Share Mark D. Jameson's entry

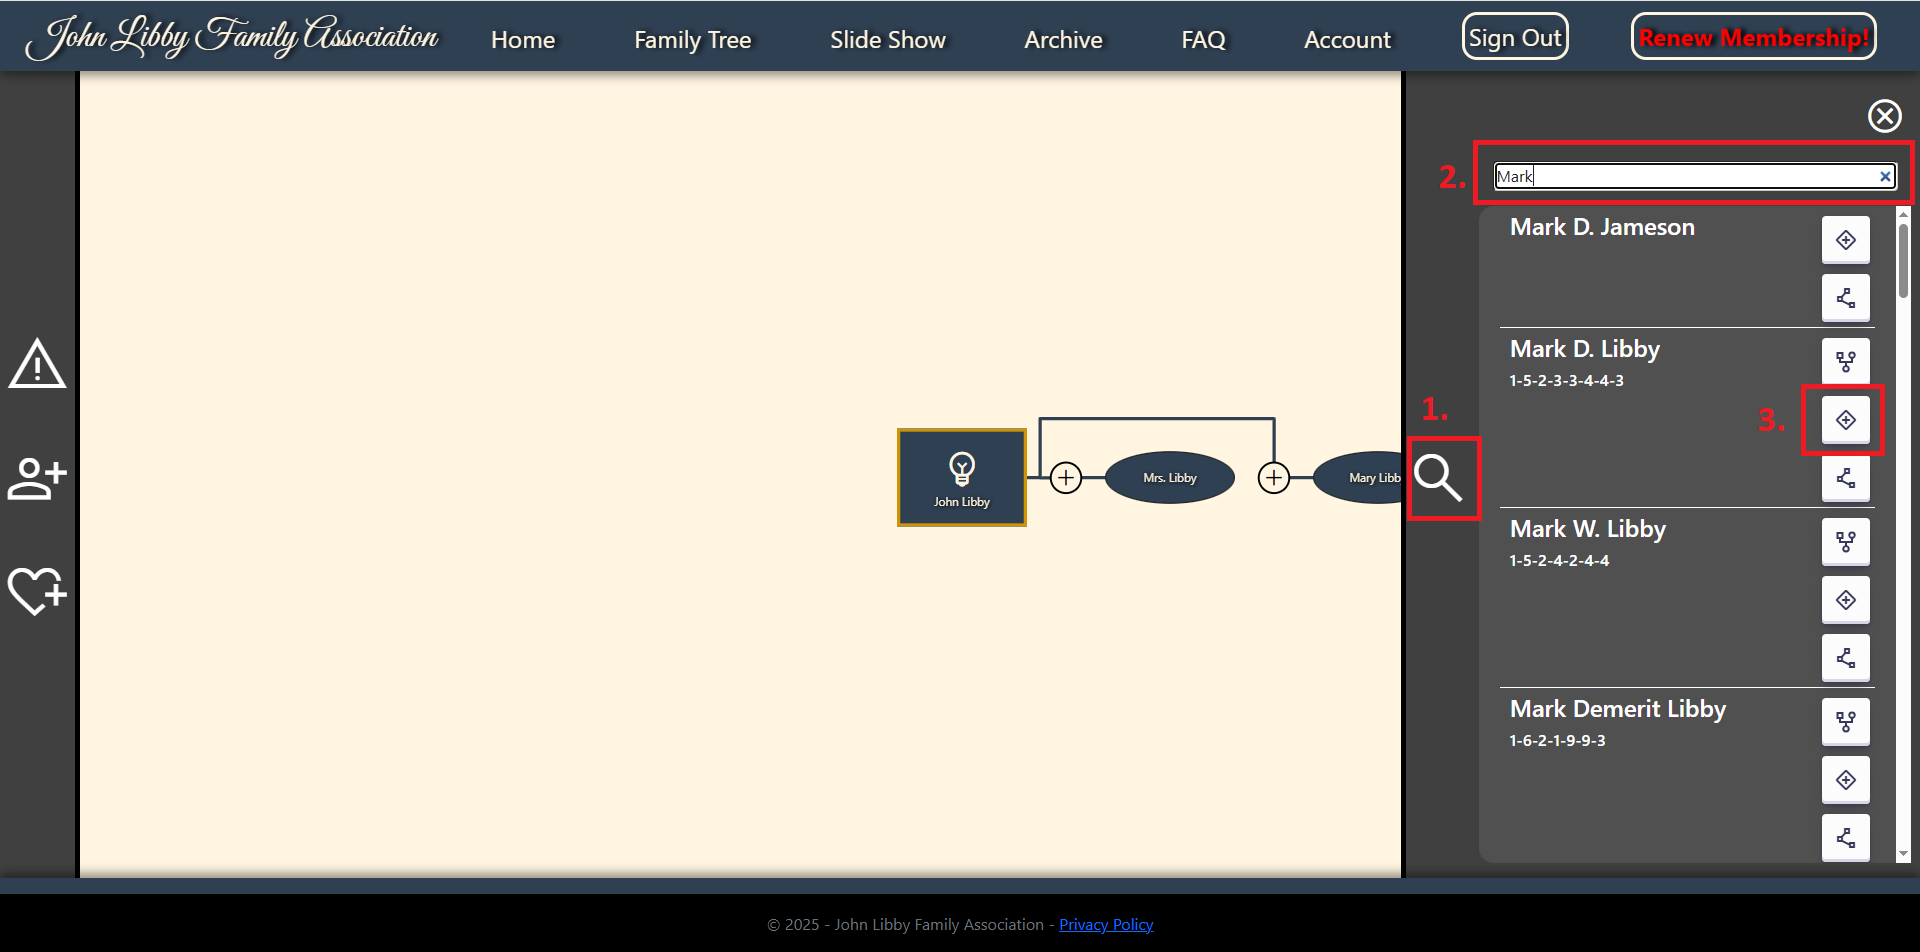click(1846, 298)
